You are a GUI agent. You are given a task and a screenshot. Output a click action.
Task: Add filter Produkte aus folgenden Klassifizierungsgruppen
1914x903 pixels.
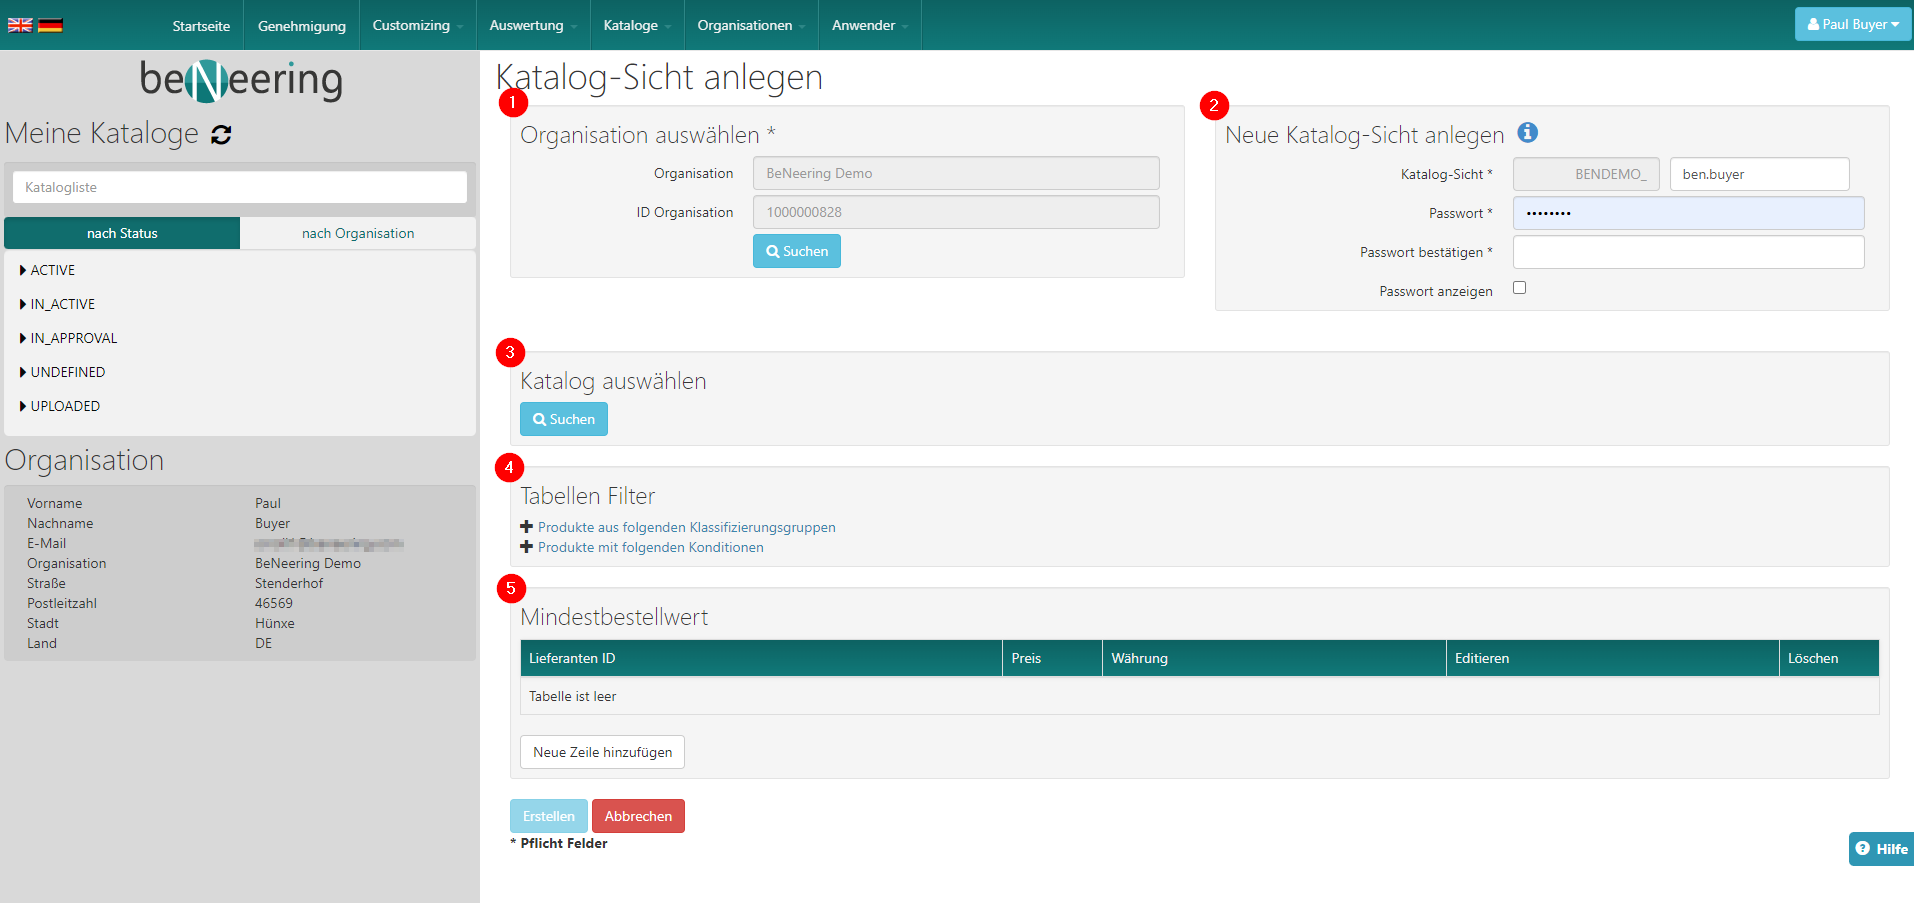[x=685, y=527]
